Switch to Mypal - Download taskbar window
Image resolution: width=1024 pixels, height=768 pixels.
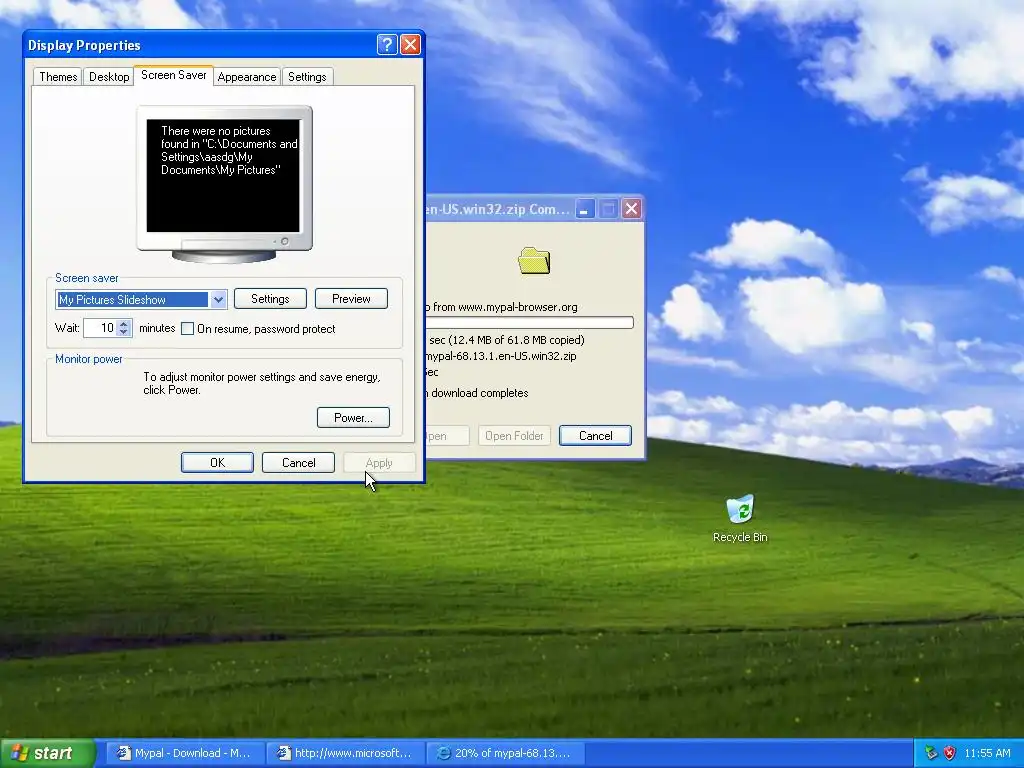(x=184, y=753)
